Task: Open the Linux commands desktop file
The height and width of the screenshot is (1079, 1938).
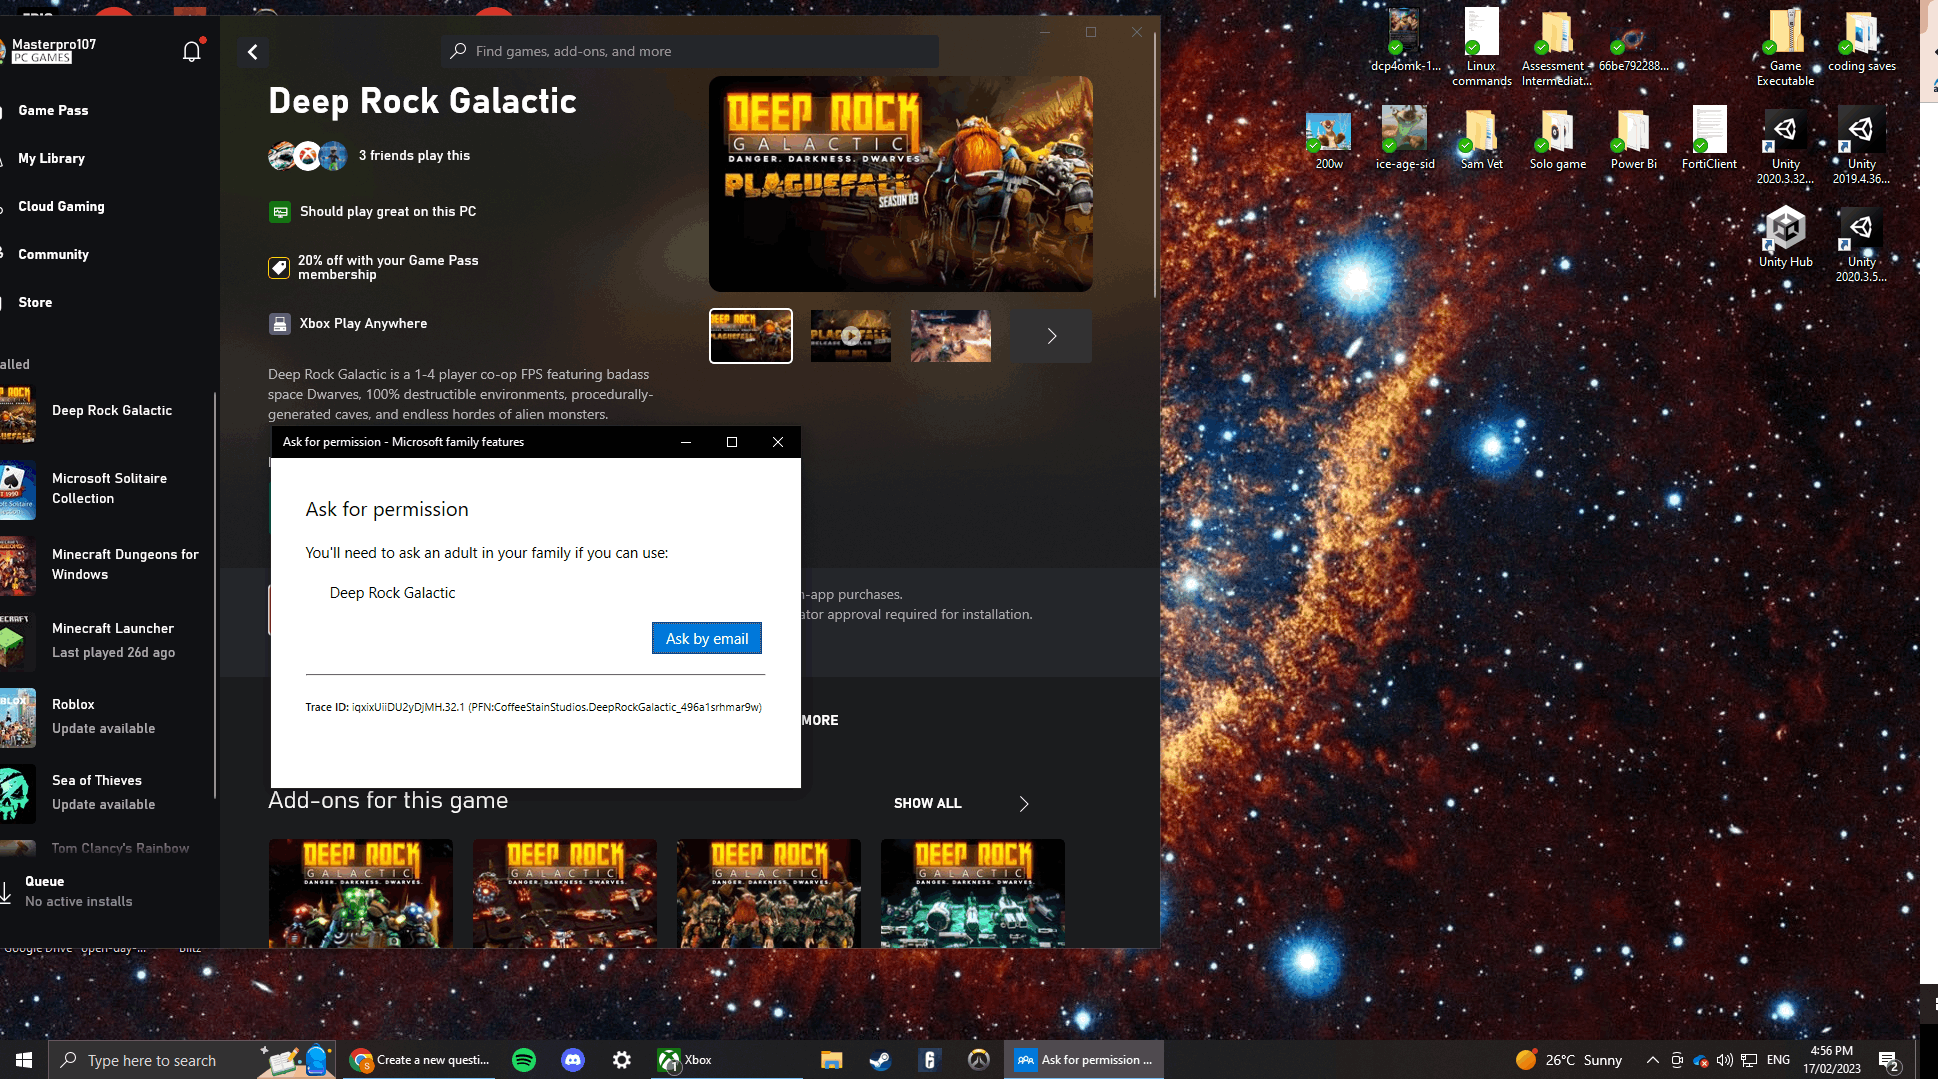Action: click(1482, 47)
